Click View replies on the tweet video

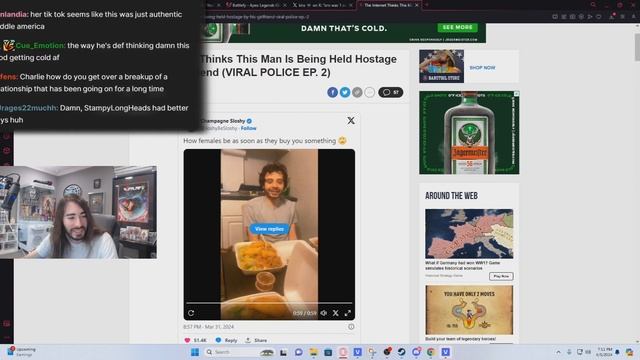pyautogui.click(x=269, y=229)
